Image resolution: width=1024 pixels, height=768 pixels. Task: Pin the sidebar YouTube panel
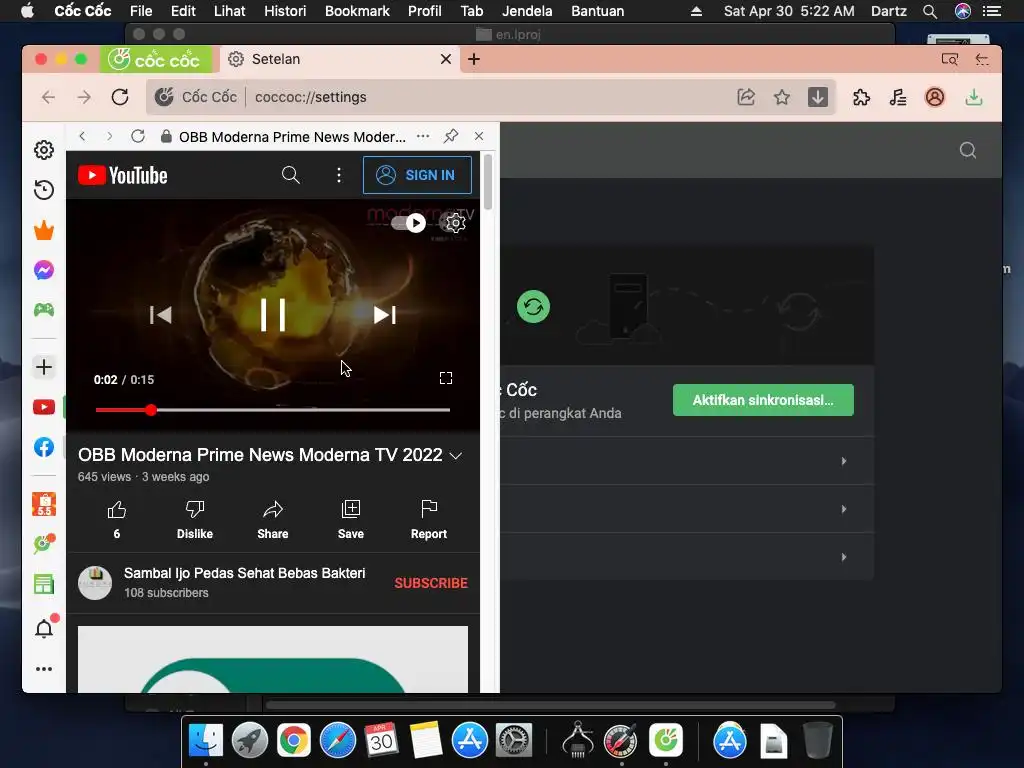click(451, 136)
